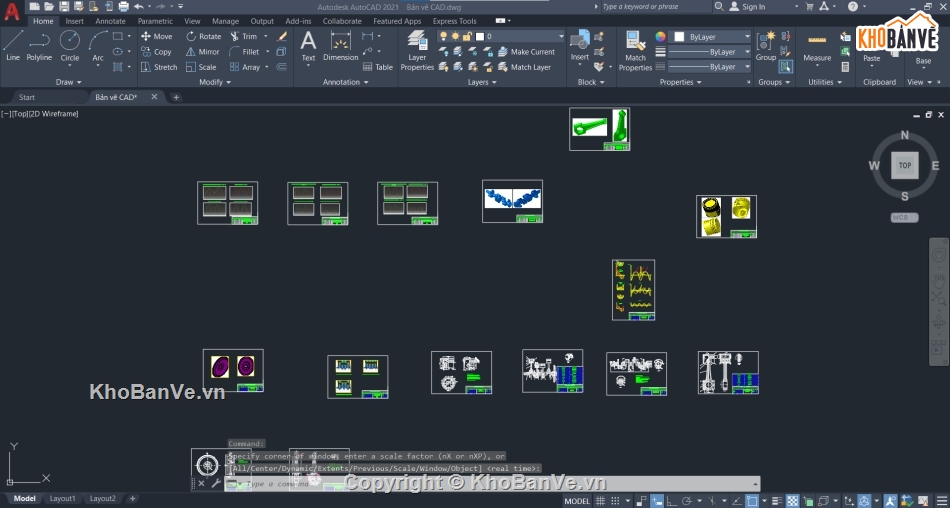
Task: Activate the Rotate command
Action: [204, 36]
